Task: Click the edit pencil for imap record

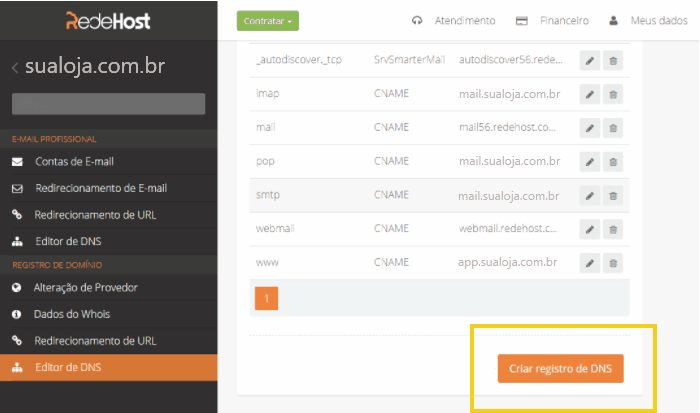Action: point(590,94)
